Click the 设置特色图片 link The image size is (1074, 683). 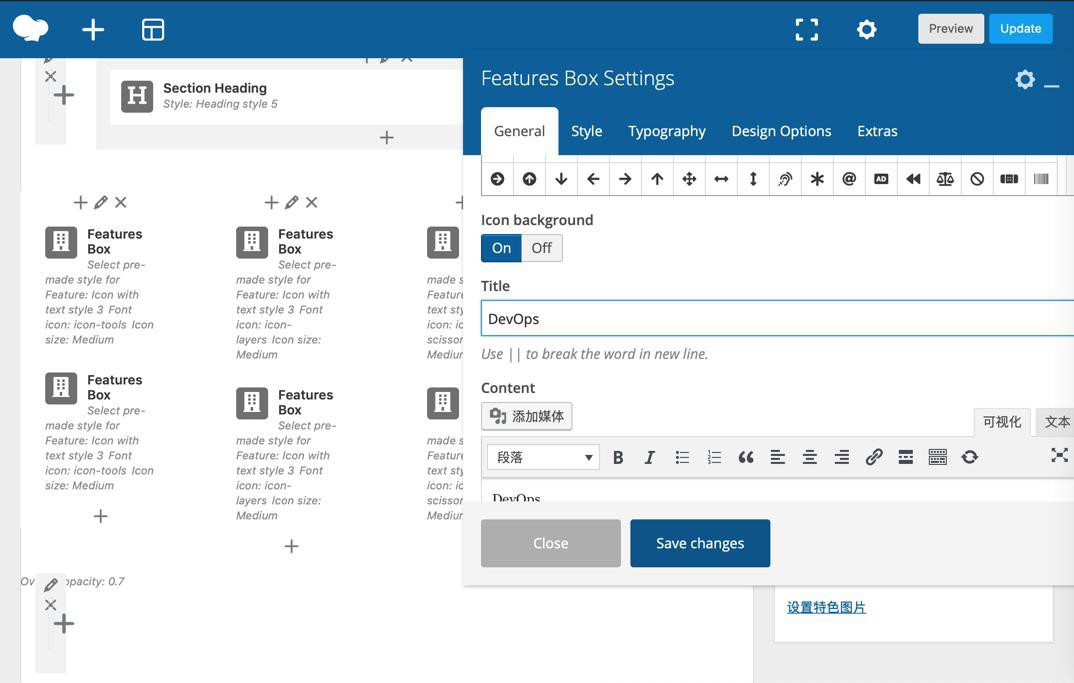pos(826,607)
